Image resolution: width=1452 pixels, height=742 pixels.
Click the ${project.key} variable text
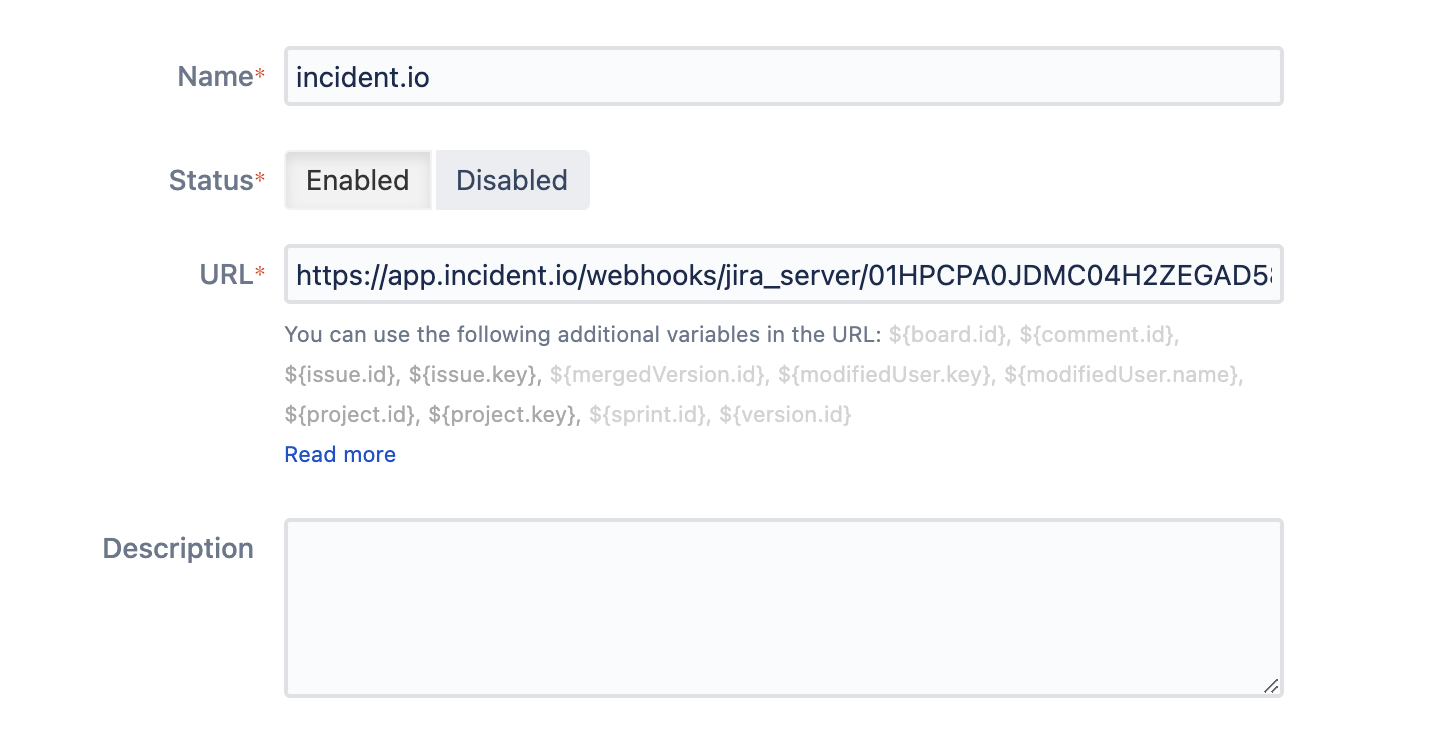coord(502,414)
